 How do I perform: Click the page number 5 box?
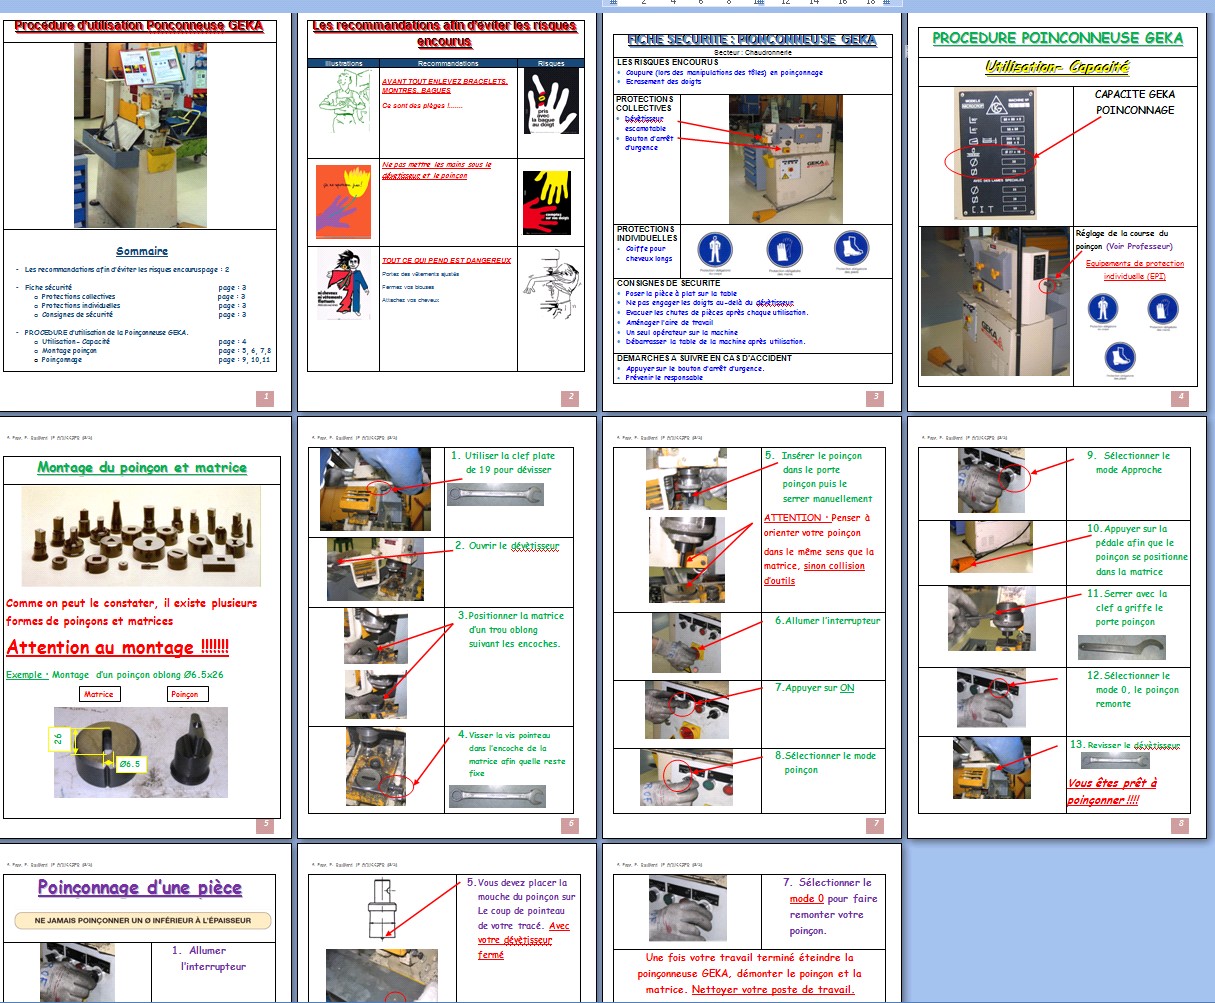(265, 825)
